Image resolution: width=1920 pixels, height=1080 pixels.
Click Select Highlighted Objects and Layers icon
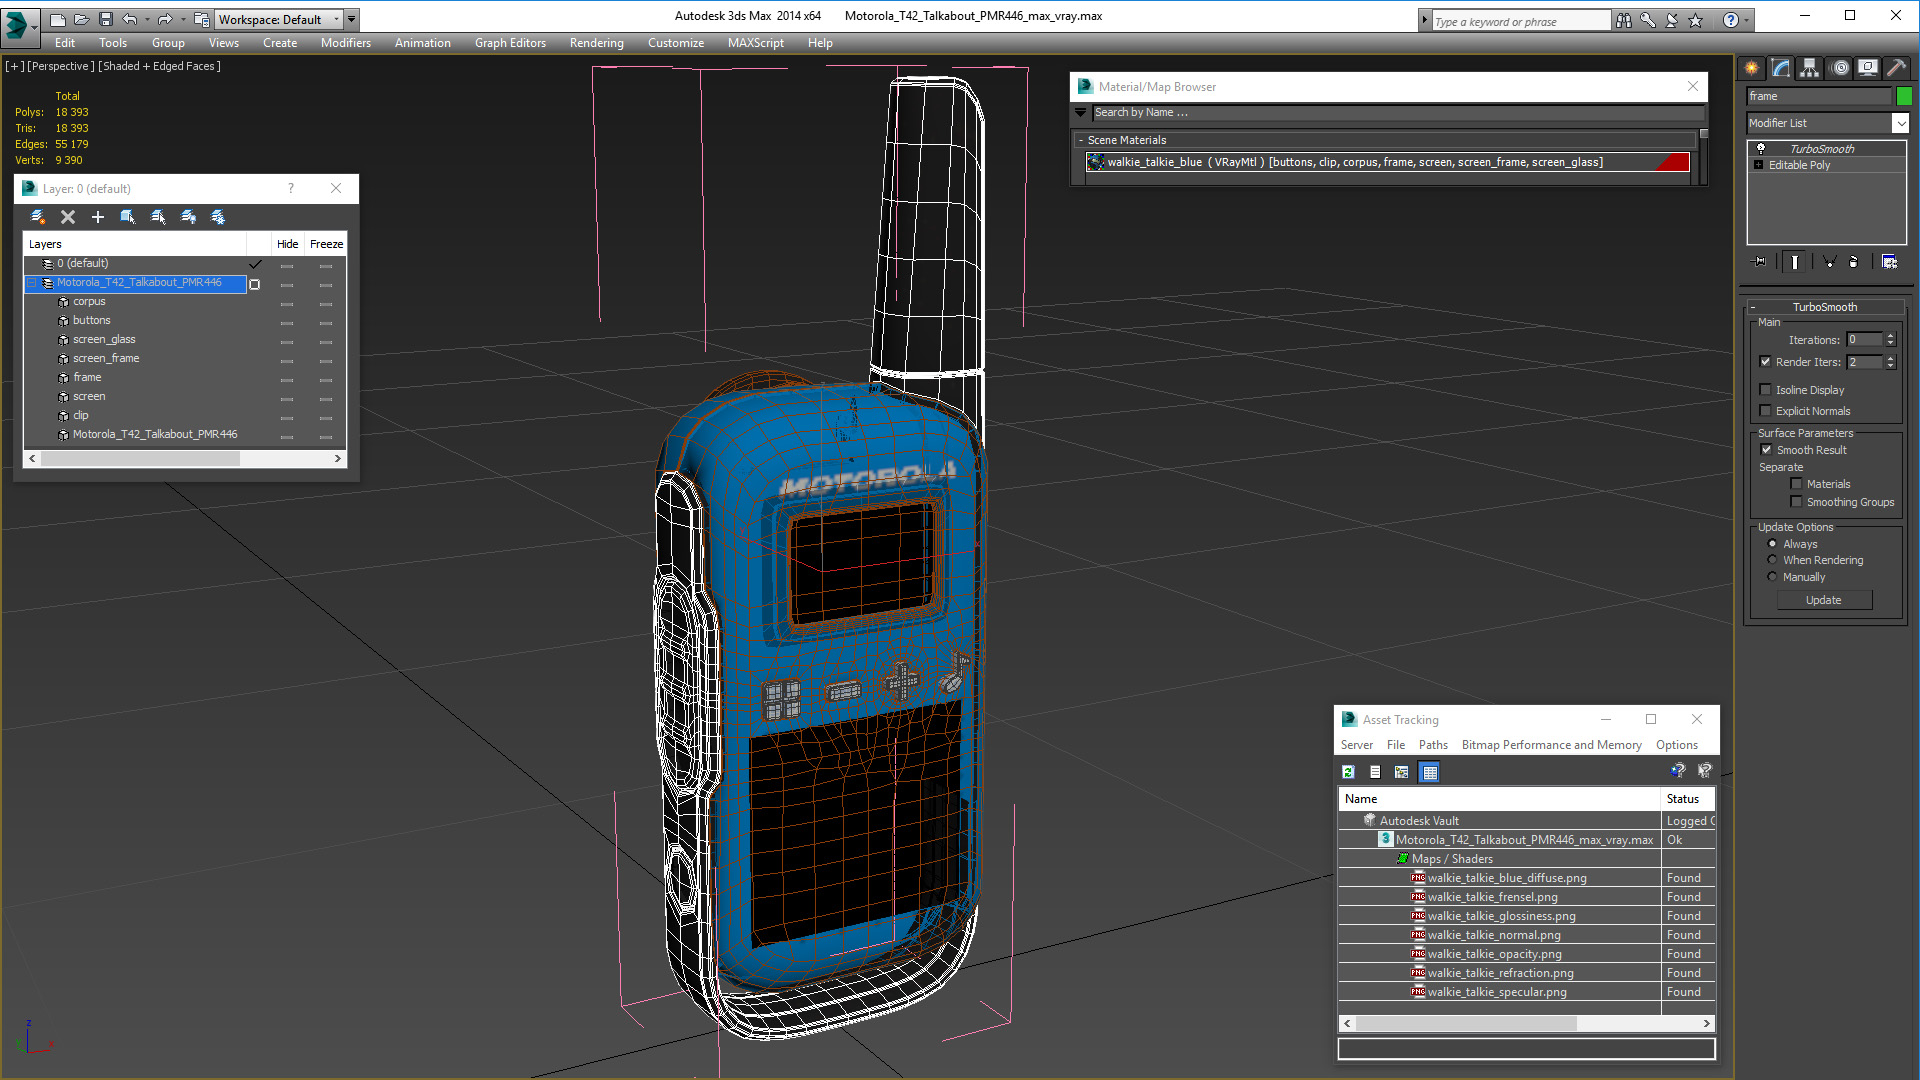coord(128,217)
